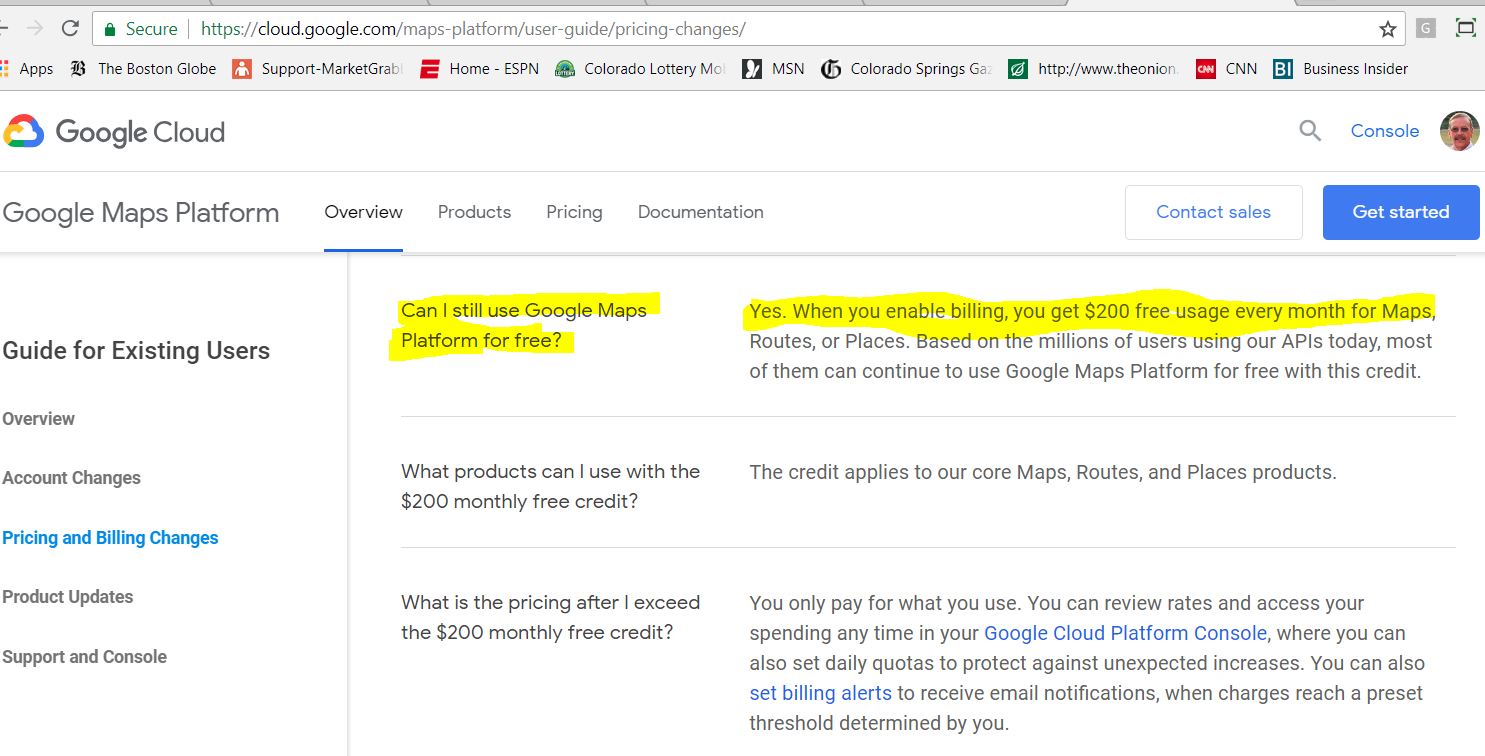Click the Get started button
The image size is (1485, 756).
1401,212
